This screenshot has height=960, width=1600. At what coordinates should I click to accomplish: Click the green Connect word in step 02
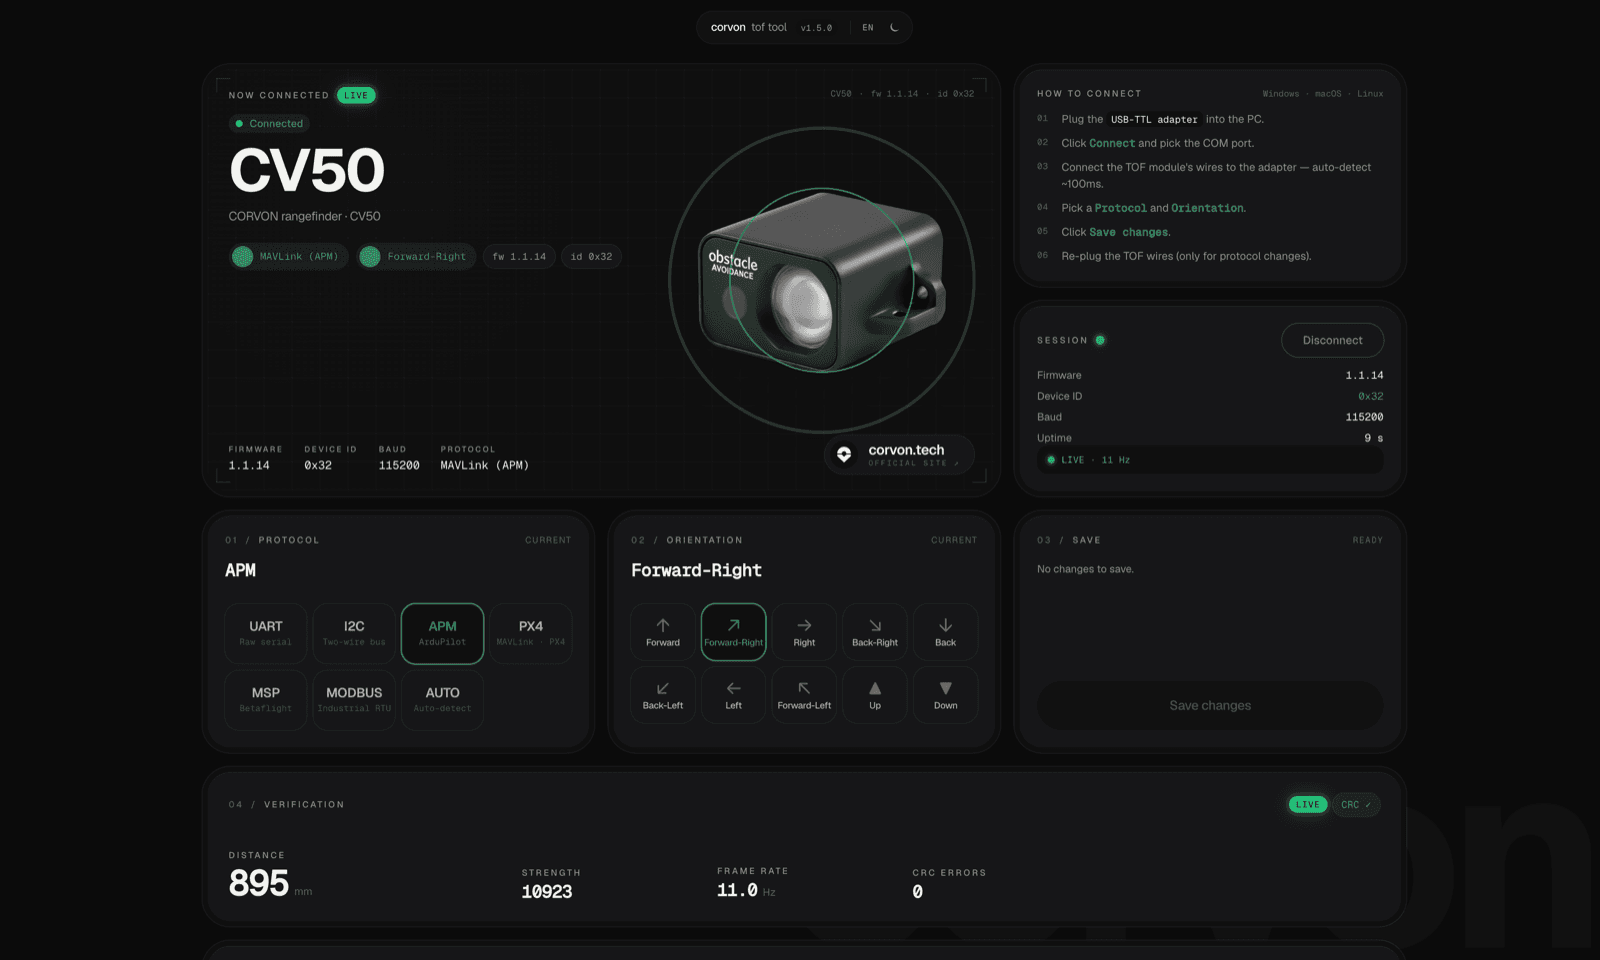tap(1112, 143)
